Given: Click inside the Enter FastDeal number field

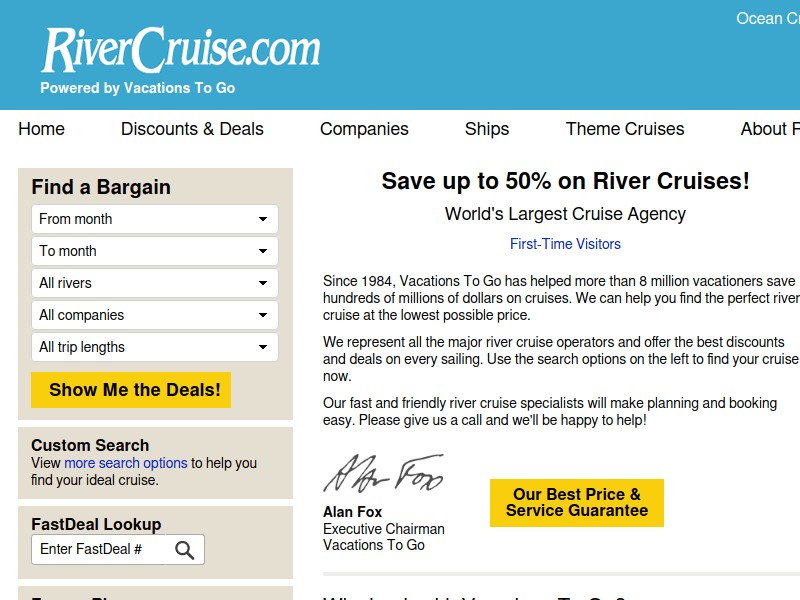Looking at the screenshot, I should coord(100,549).
